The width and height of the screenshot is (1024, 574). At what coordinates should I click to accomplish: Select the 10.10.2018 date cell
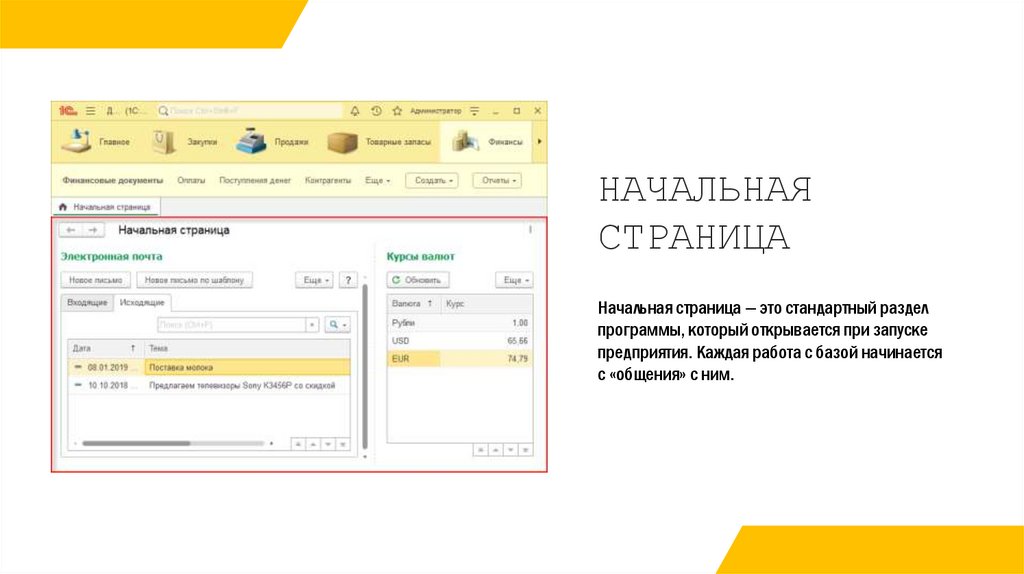108,386
